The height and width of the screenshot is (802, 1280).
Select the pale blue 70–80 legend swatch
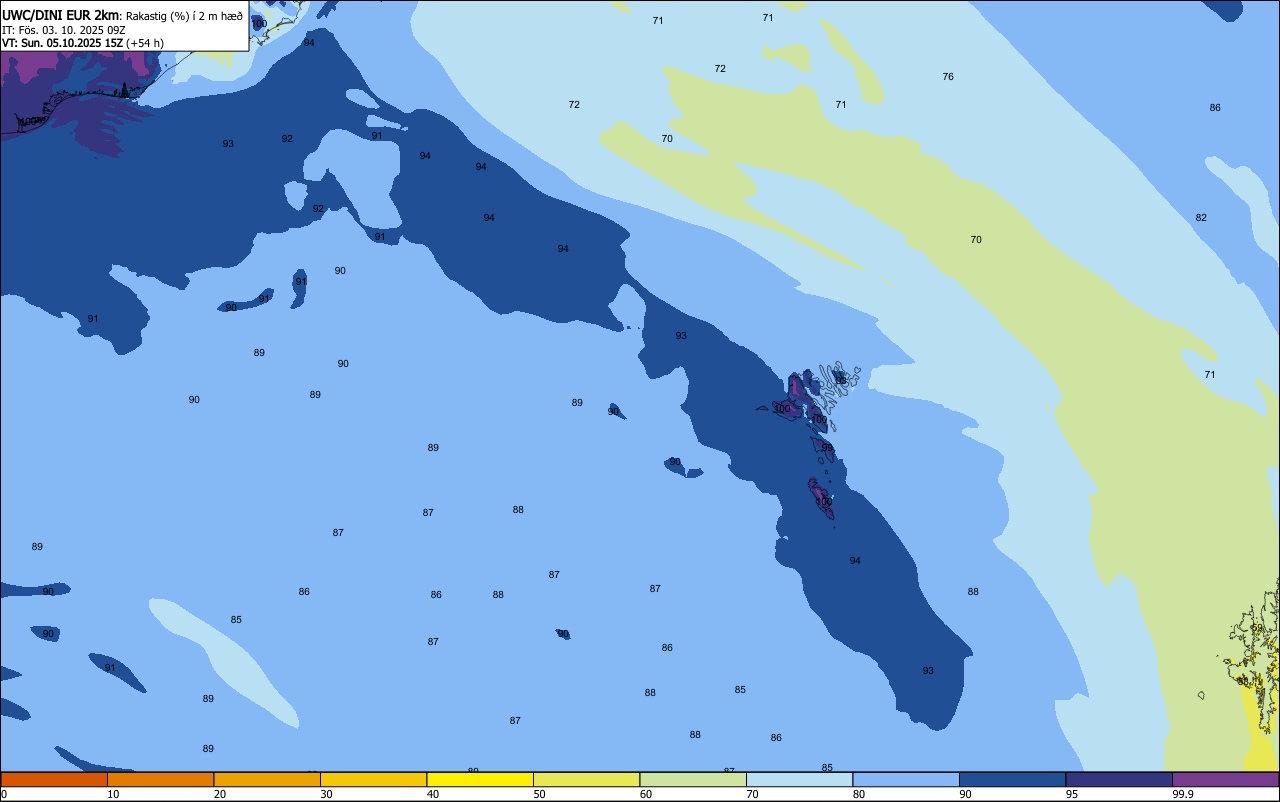tap(799, 779)
